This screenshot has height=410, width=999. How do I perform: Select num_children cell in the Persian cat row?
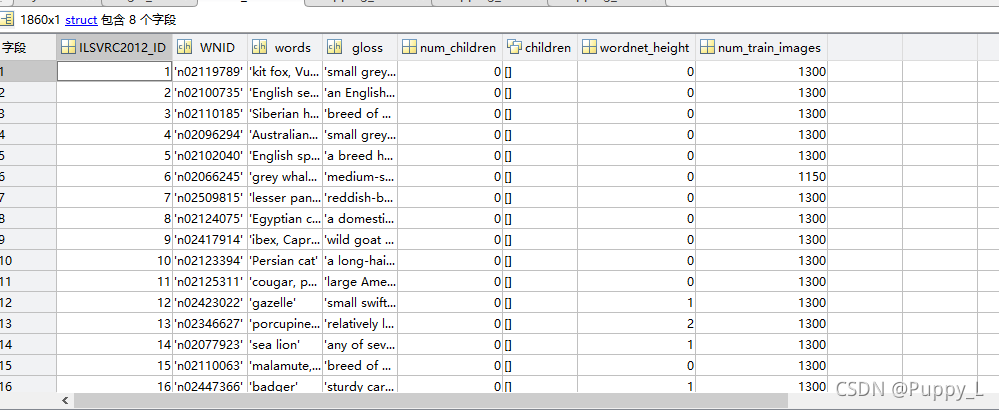450,260
